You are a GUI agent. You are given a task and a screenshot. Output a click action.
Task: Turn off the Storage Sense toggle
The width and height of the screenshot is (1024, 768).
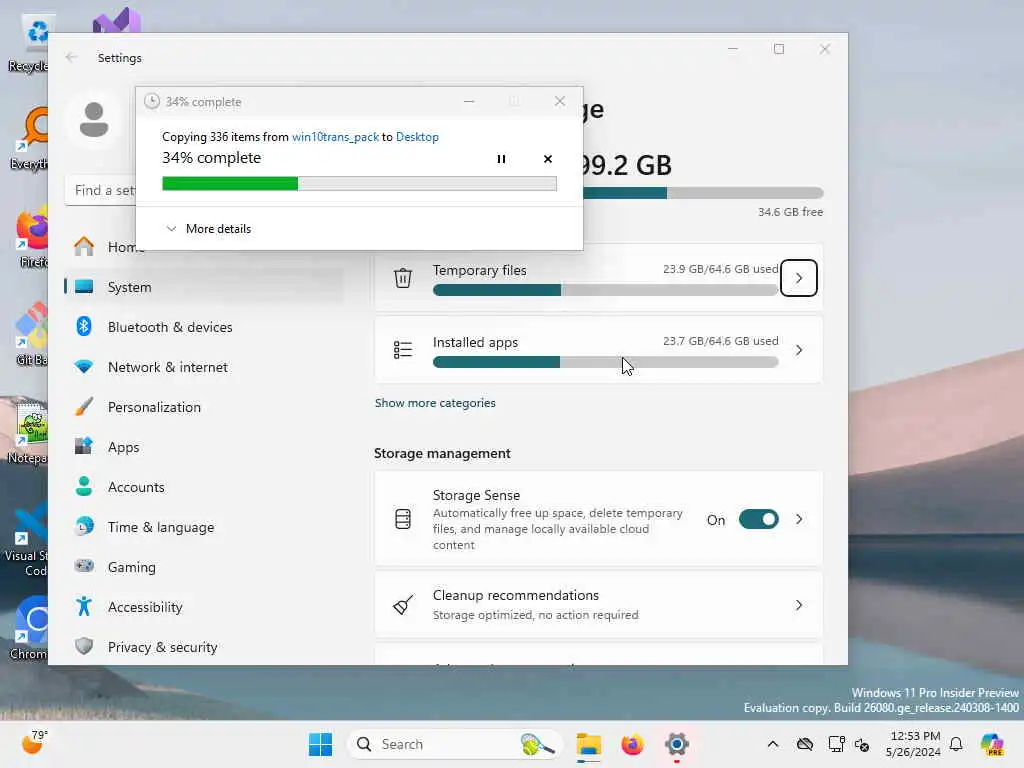coord(758,519)
